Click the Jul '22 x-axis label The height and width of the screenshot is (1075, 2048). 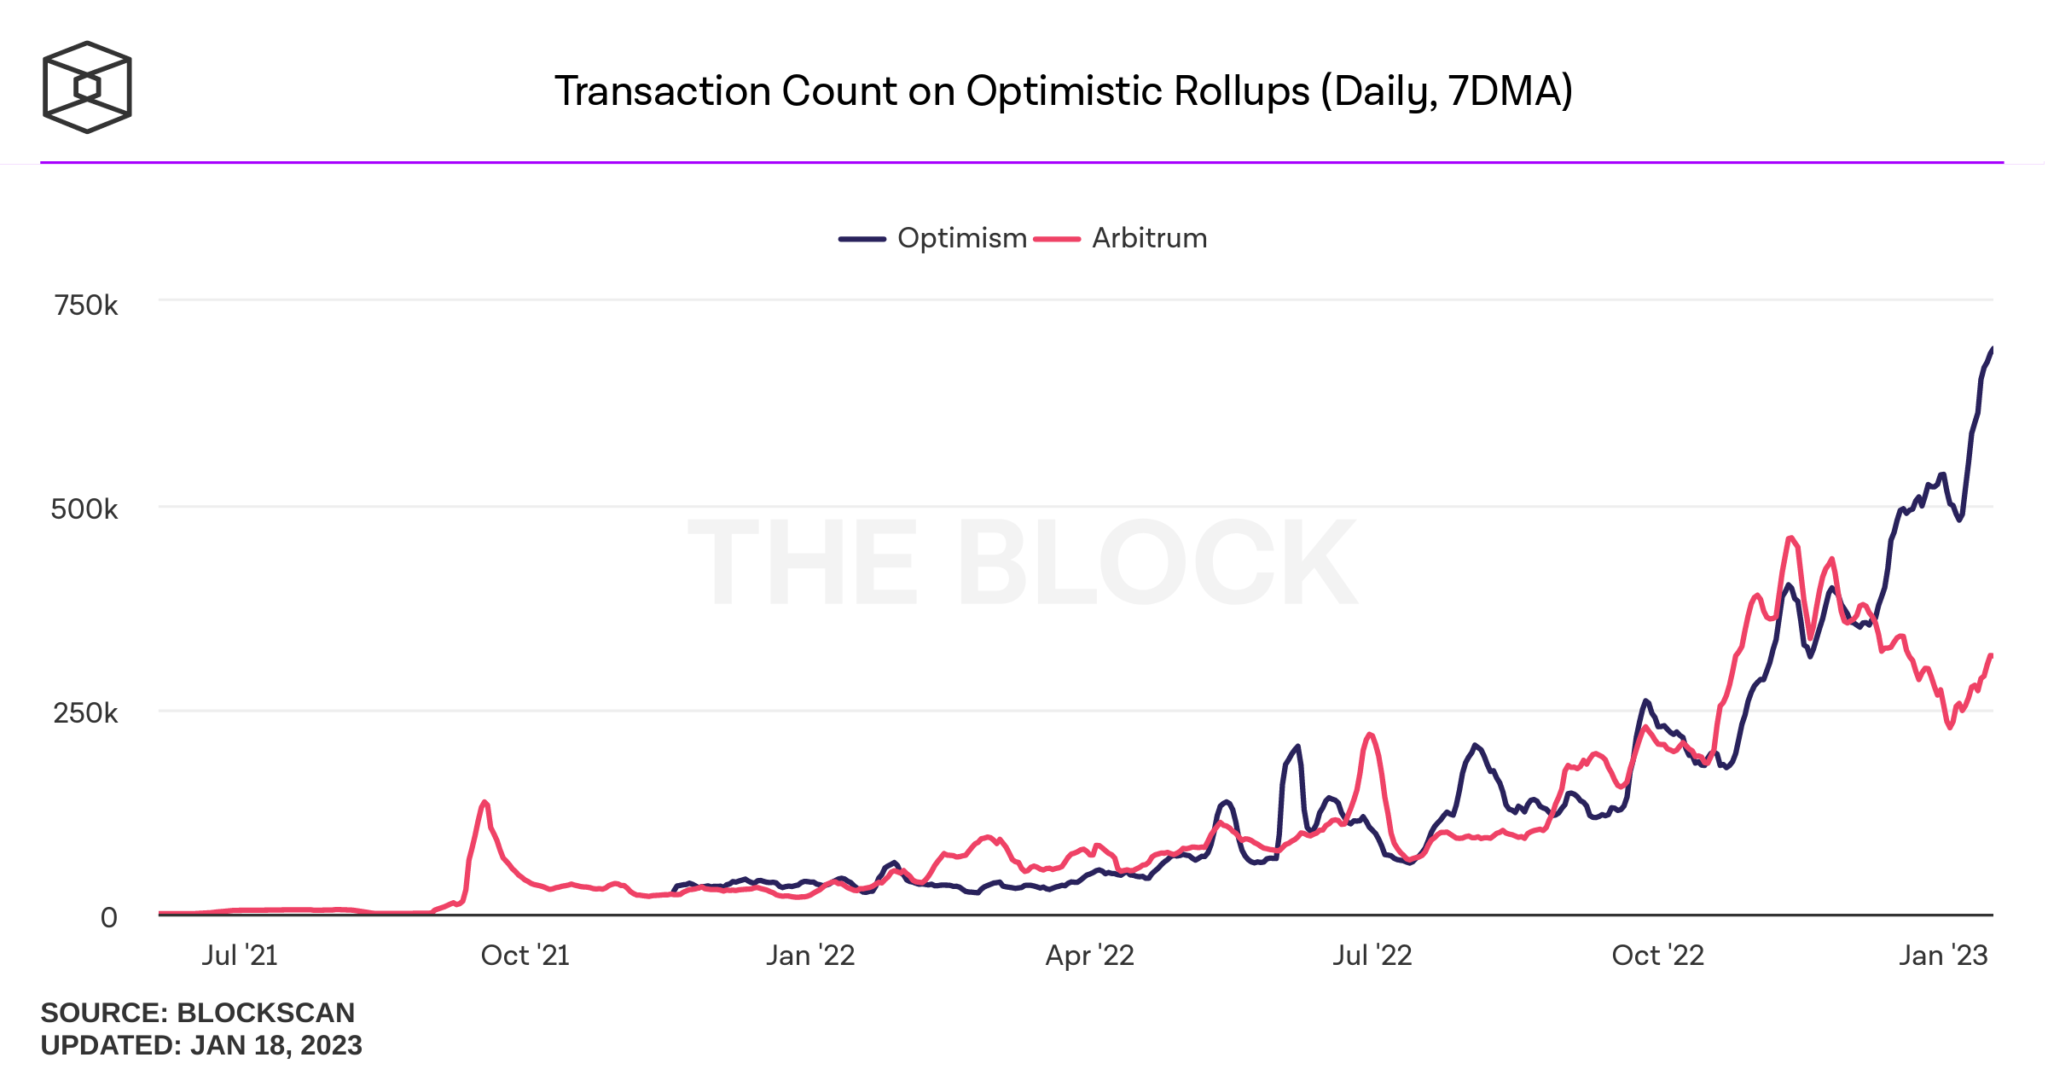click(x=1371, y=955)
